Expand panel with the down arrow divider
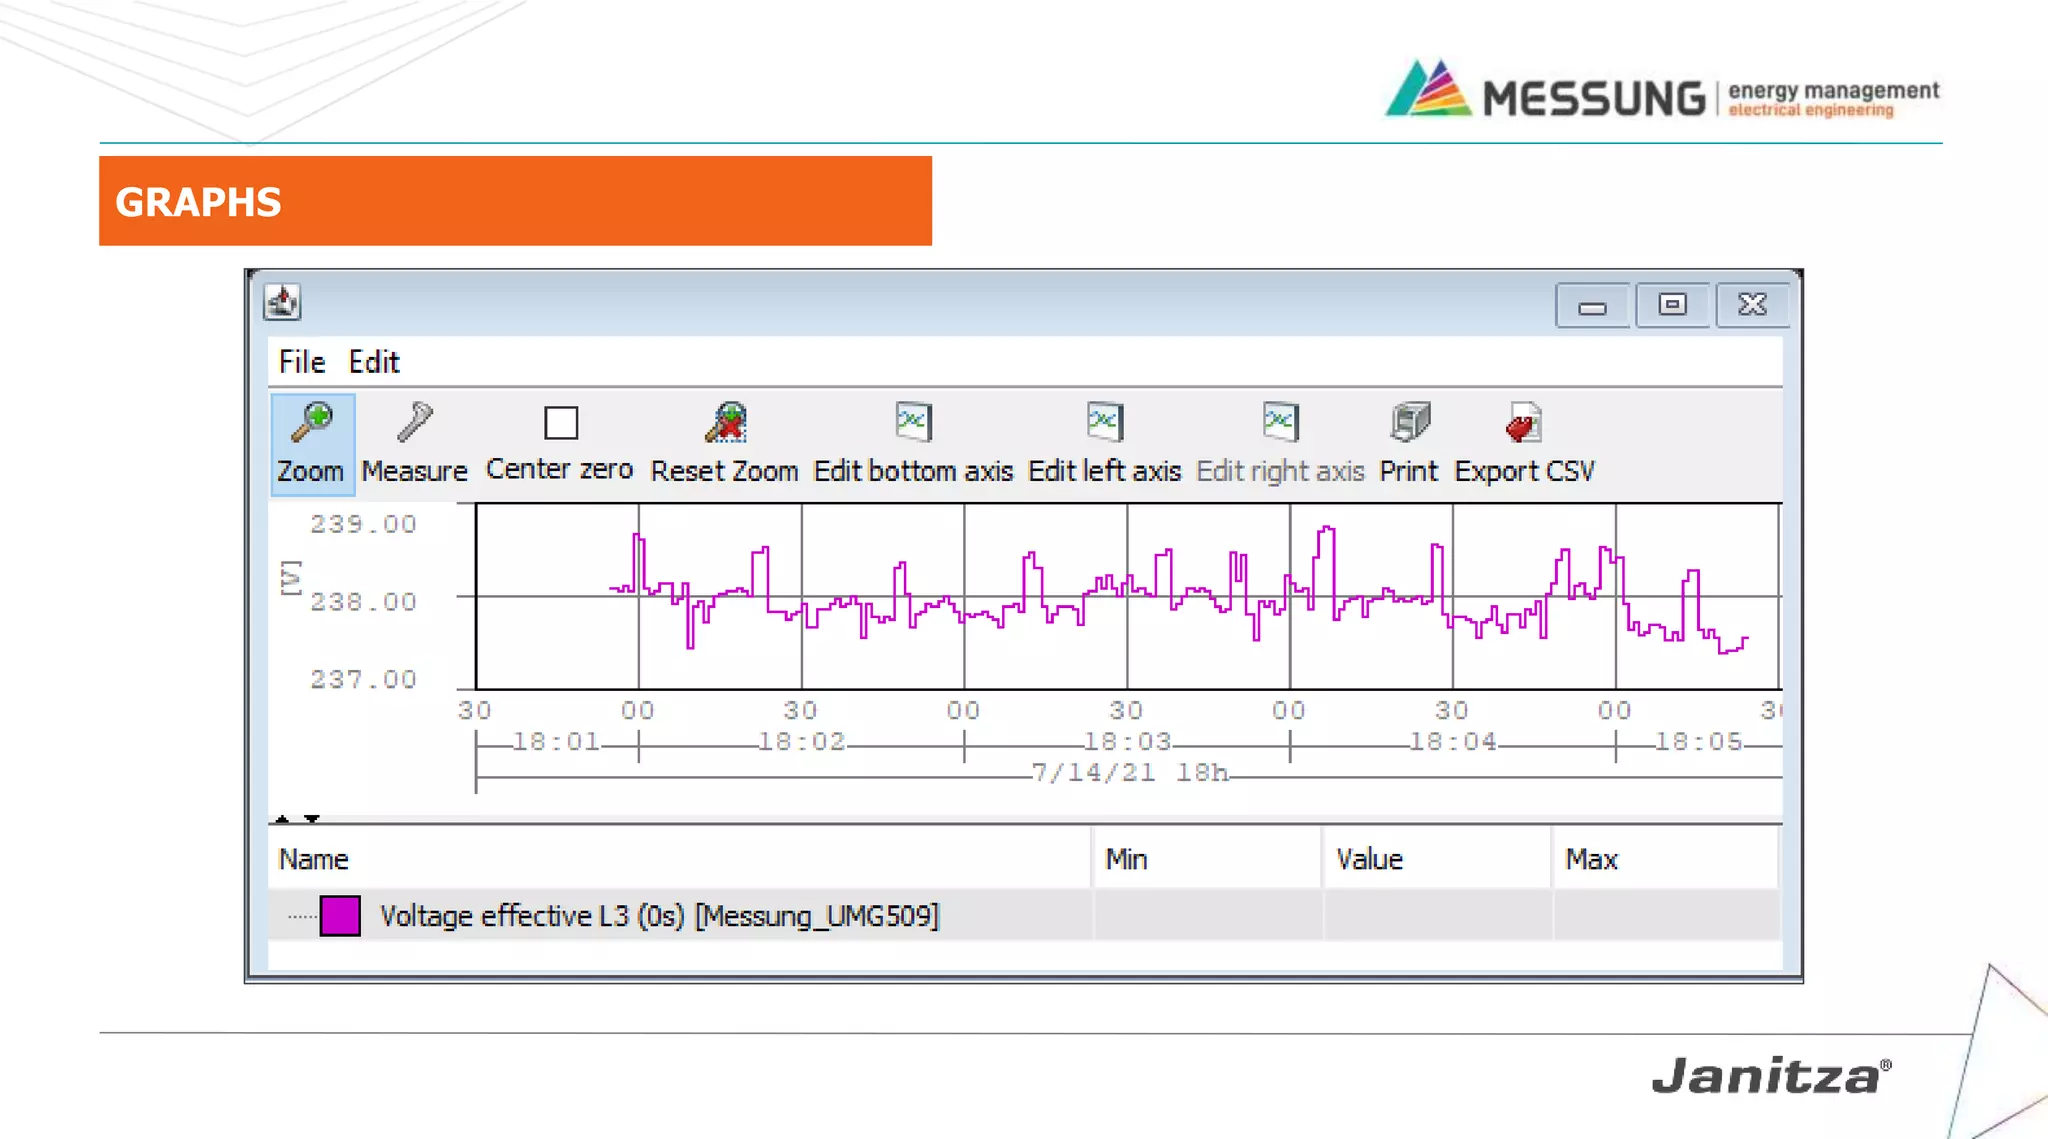Screen dimensions: 2048x1139 312,819
